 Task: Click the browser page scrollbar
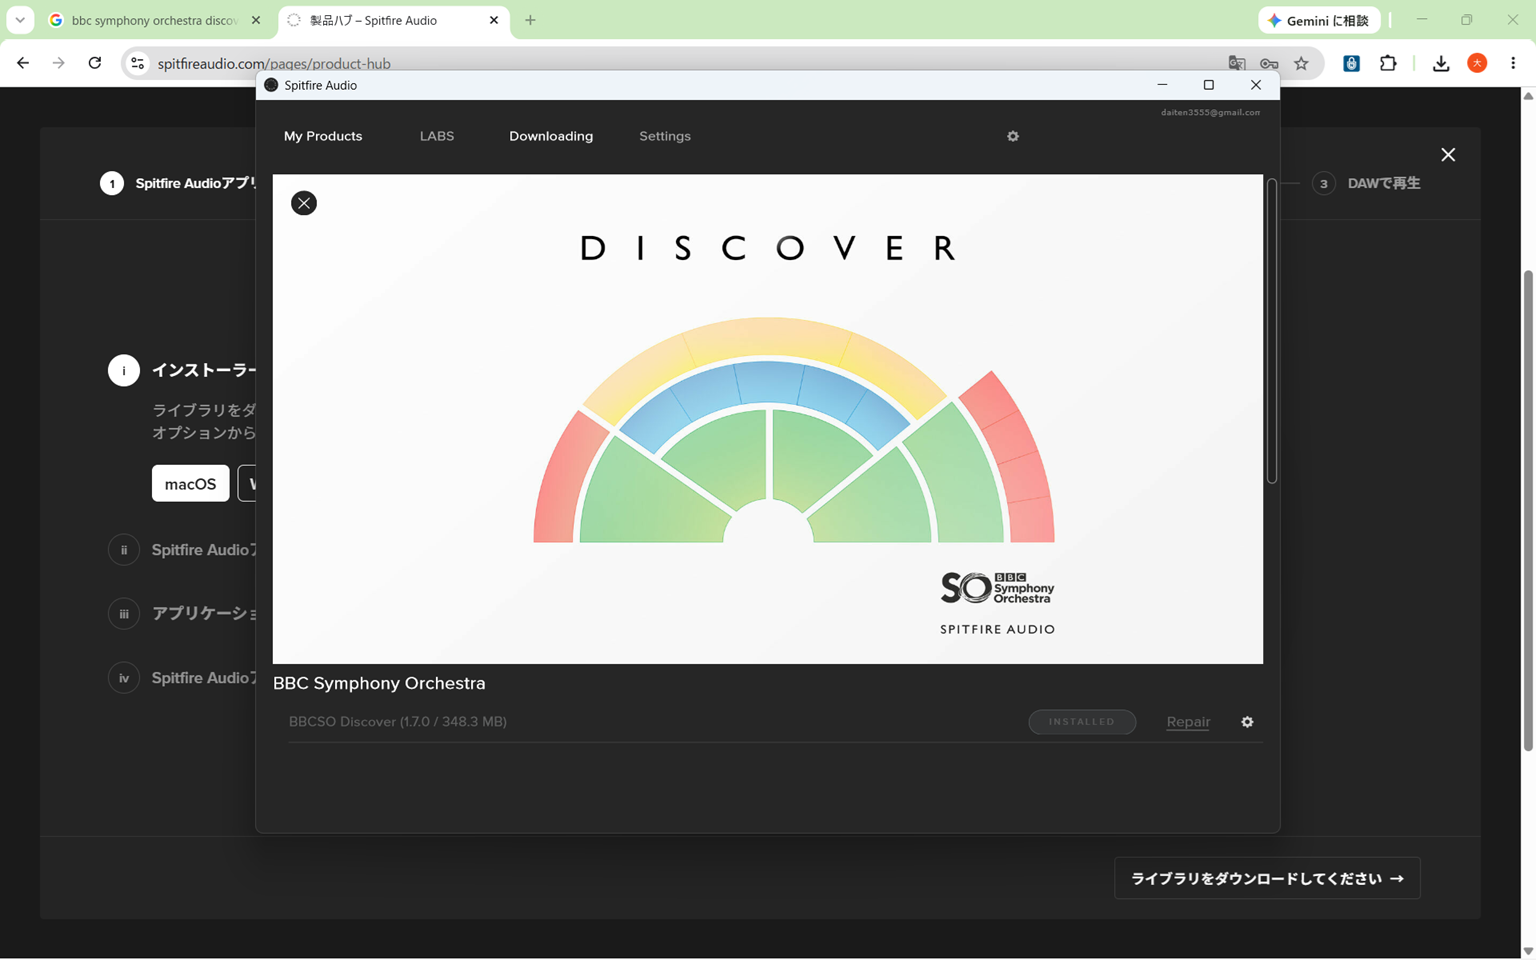[x=1528, y=510]
